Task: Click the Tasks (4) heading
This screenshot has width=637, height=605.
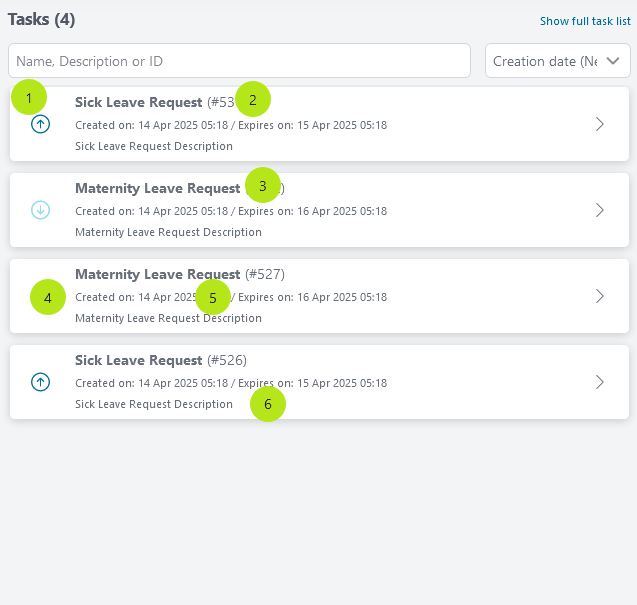Action: point(41,20)
